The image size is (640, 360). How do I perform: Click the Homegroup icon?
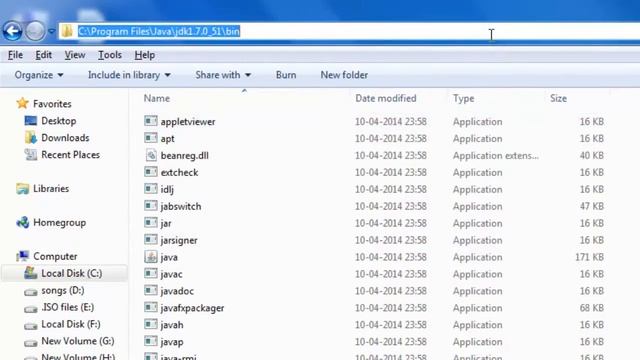point(22,222)
